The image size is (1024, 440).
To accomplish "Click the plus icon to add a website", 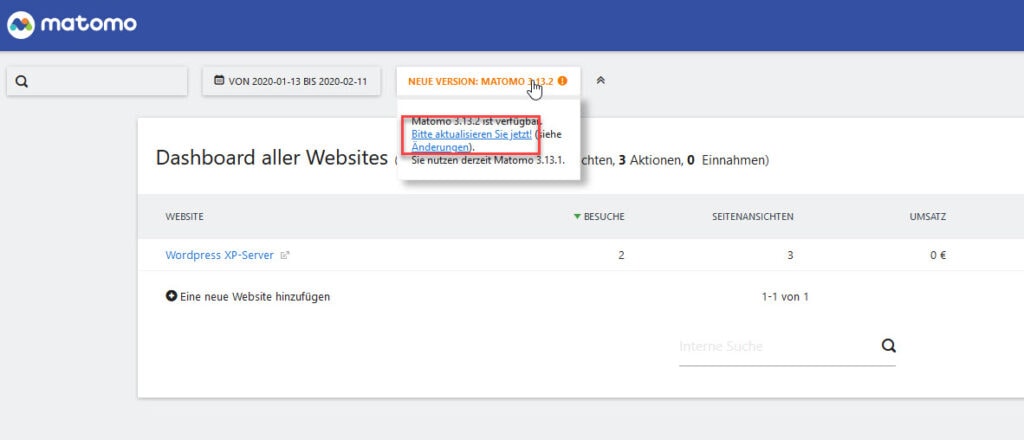I will click(172, 296).
